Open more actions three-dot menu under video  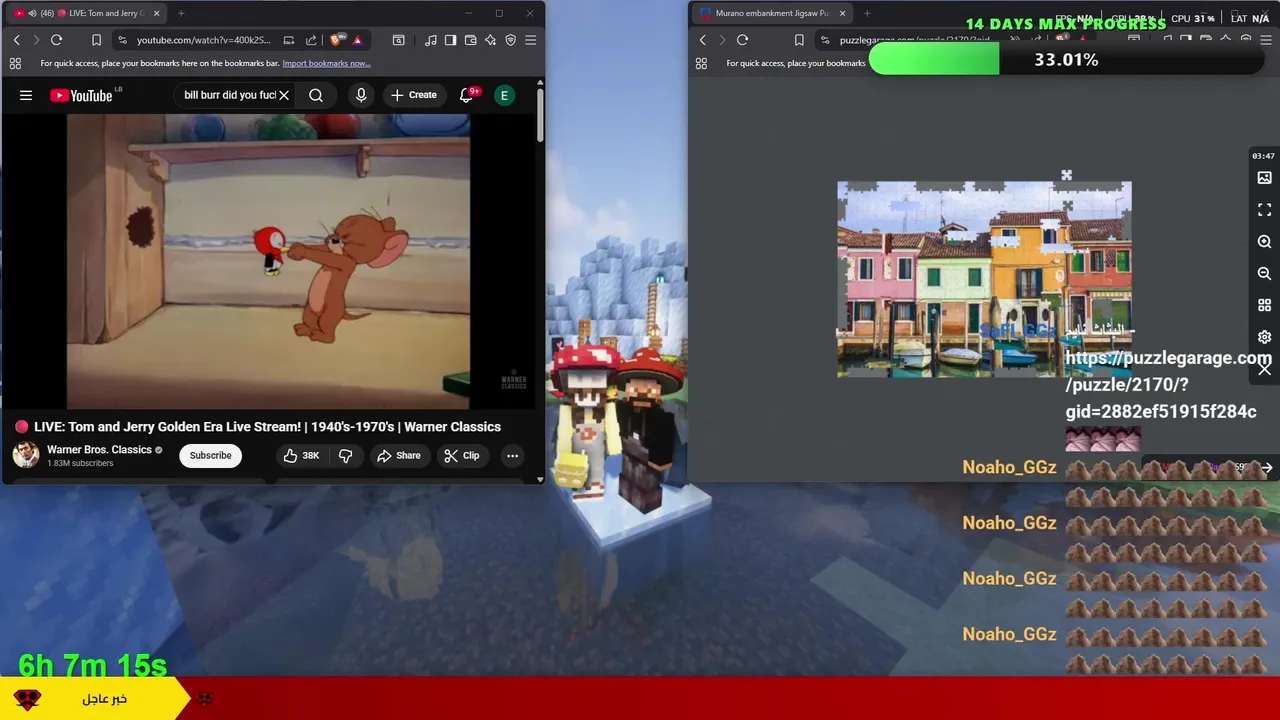point(512,455)
